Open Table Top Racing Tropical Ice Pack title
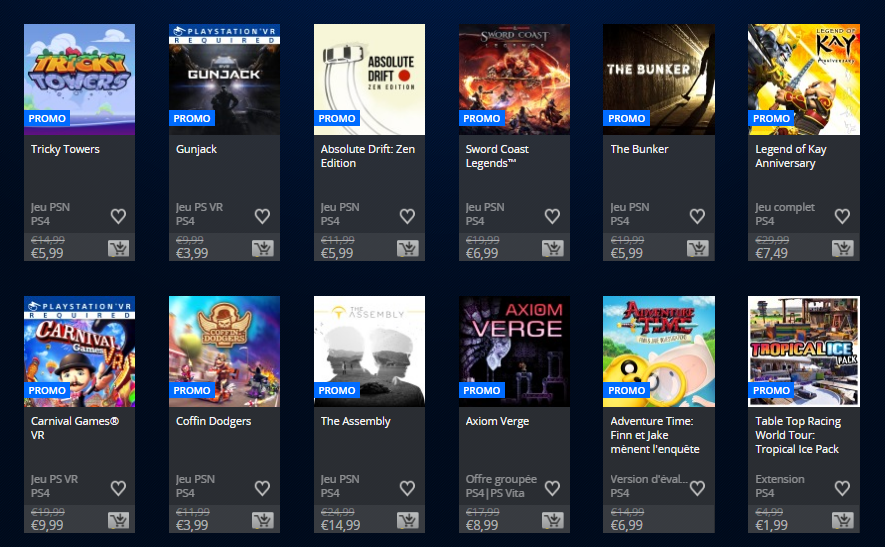 pyautogui.click(x=798, y=435)
